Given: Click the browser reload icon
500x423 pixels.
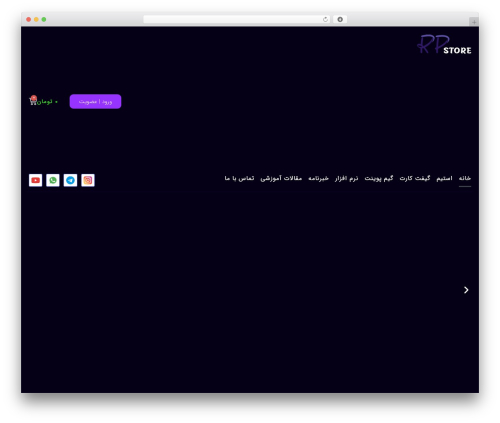Looking at the screenshot, I should [325, 20].
